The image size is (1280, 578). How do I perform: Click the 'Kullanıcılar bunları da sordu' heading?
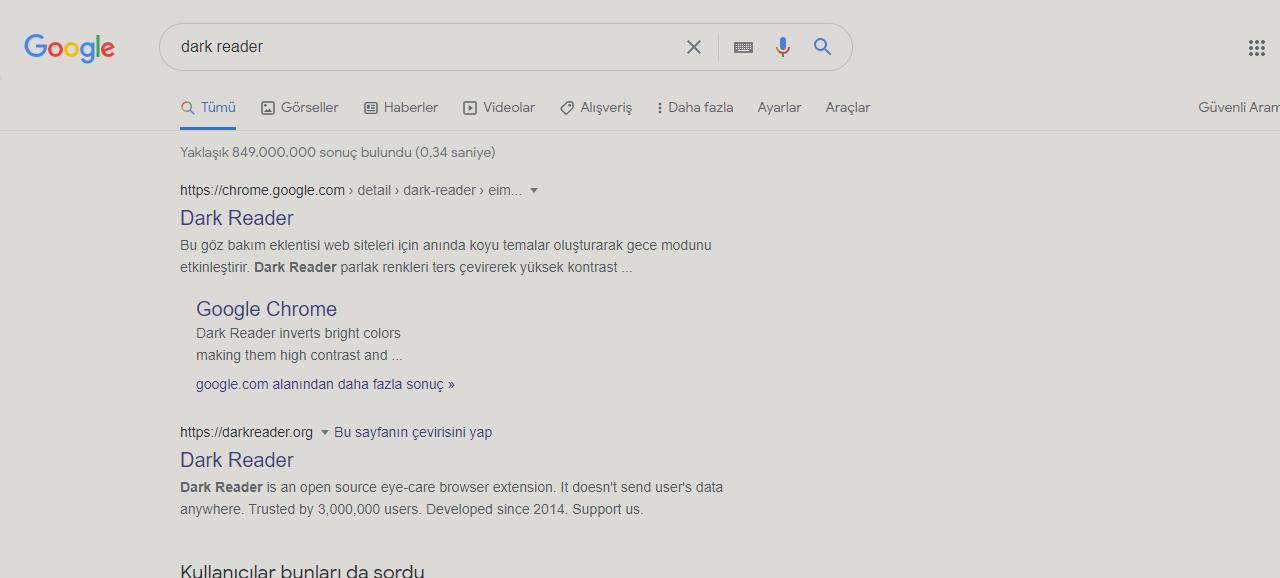pos(302,570)
